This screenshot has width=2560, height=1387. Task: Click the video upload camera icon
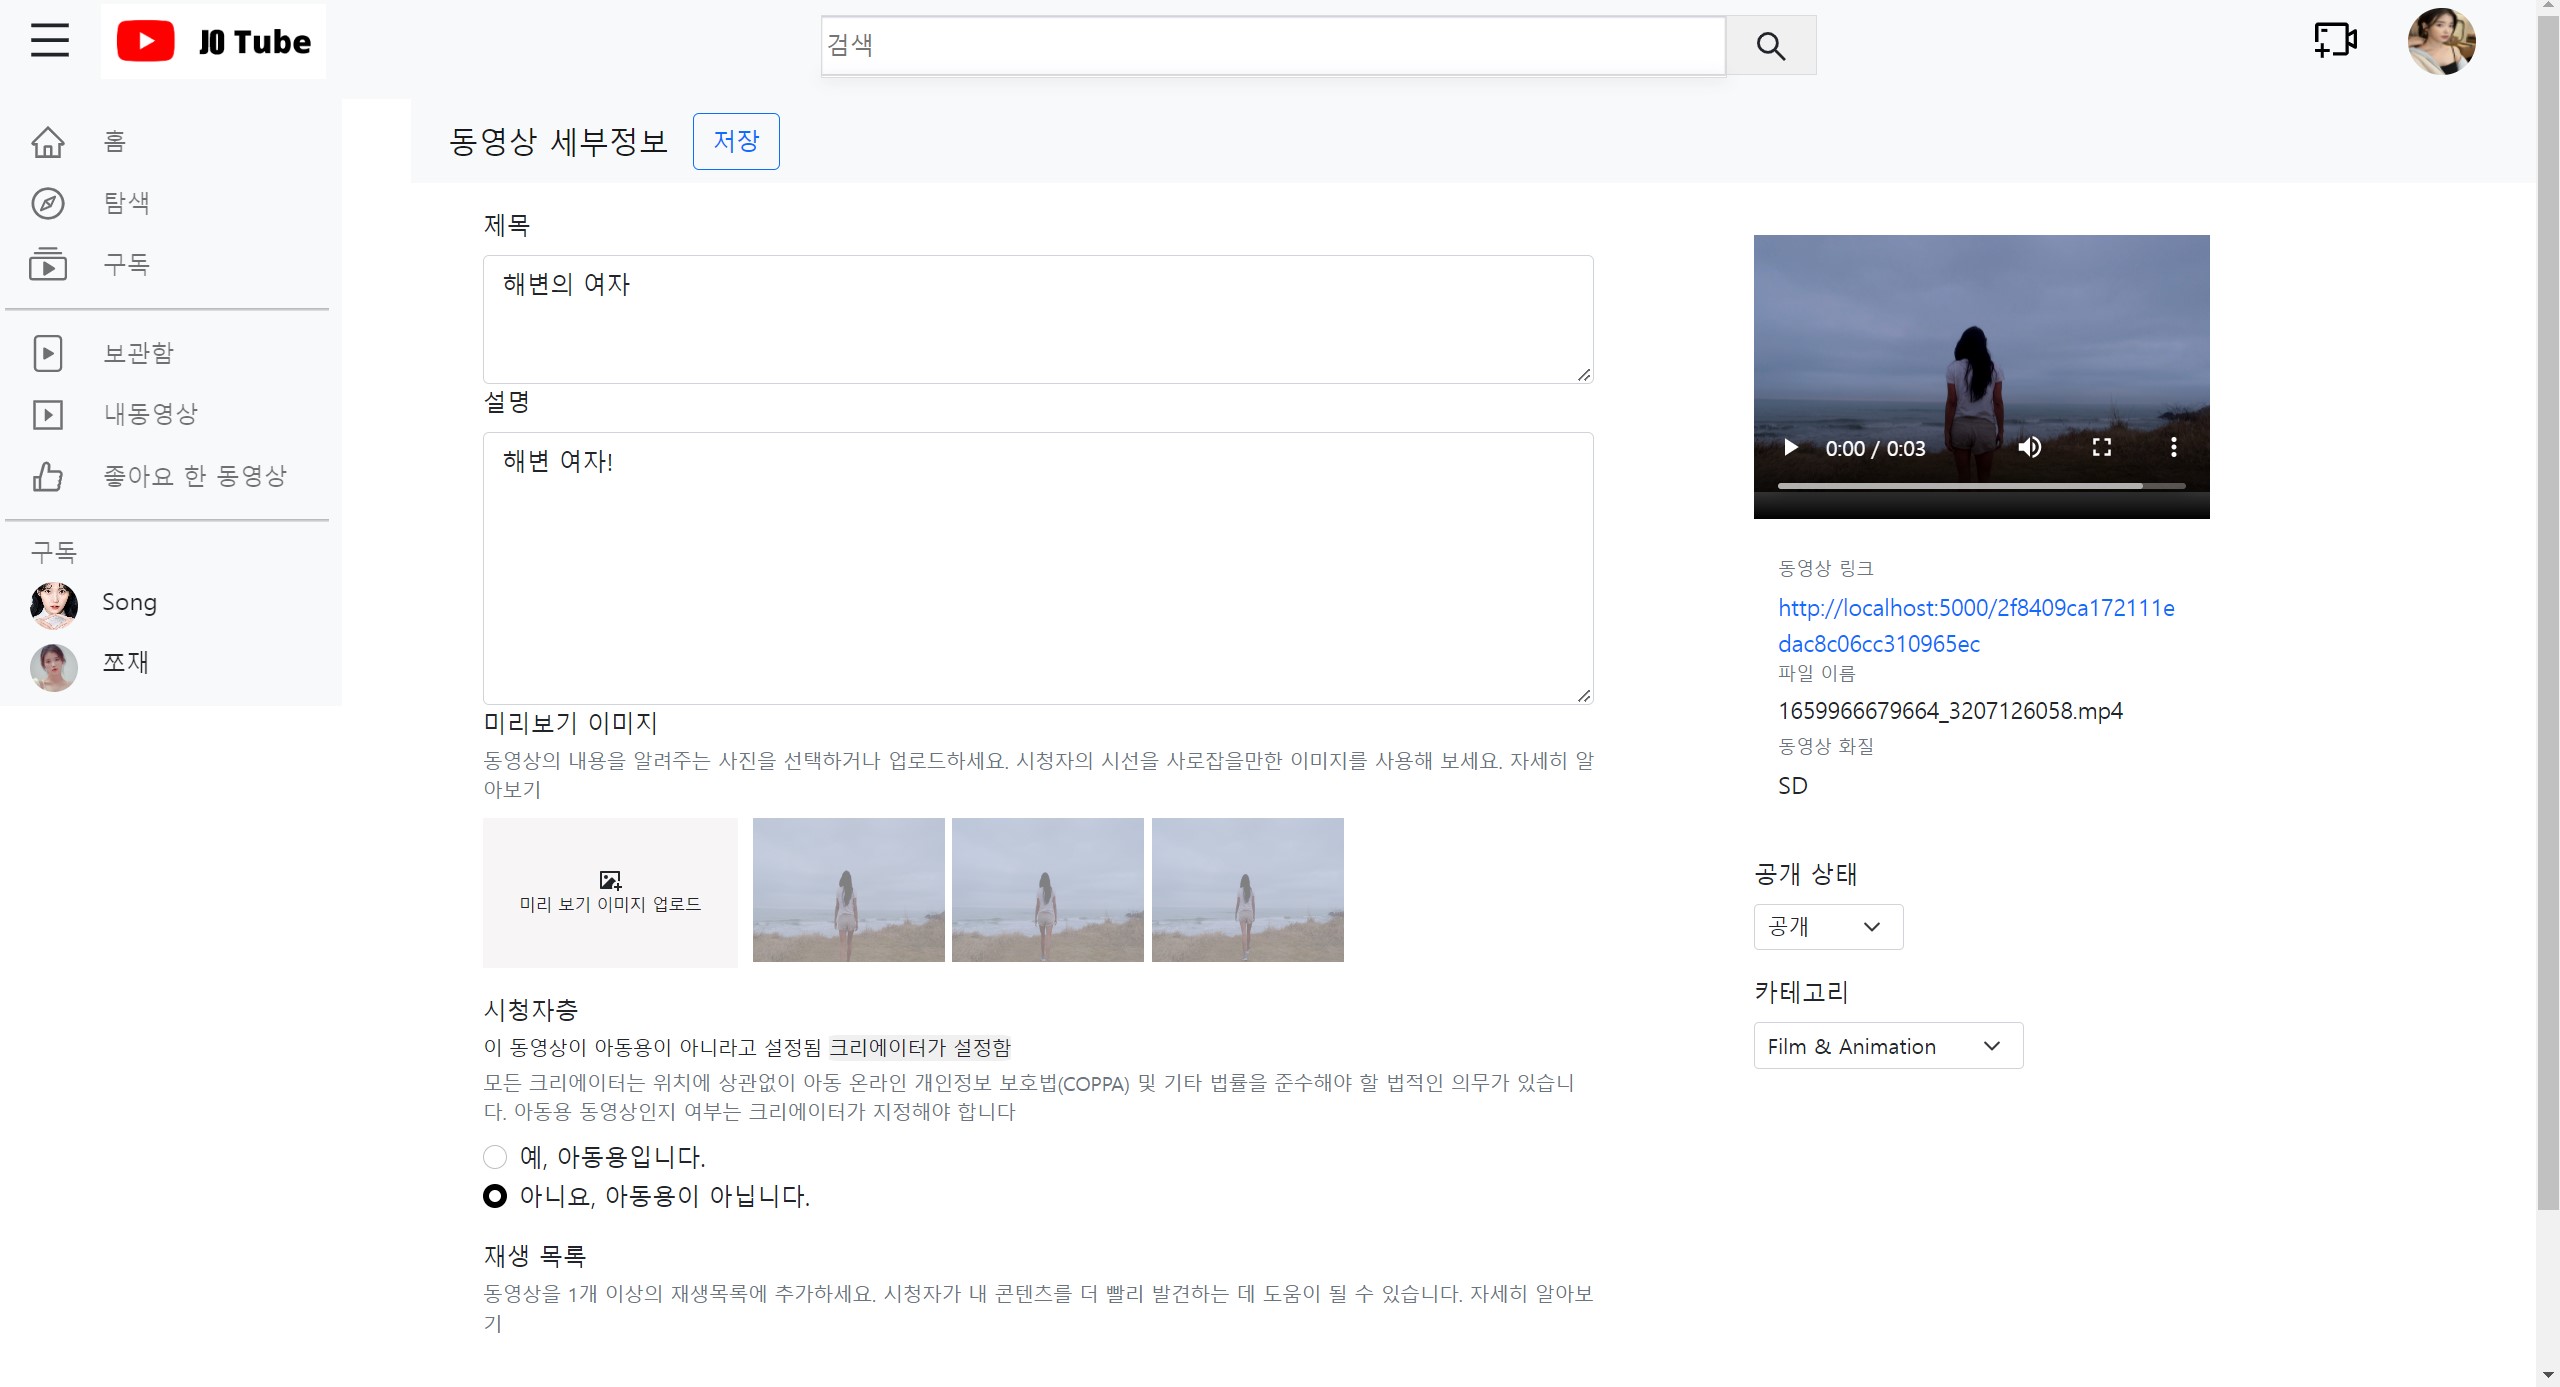click(2334, 41)
